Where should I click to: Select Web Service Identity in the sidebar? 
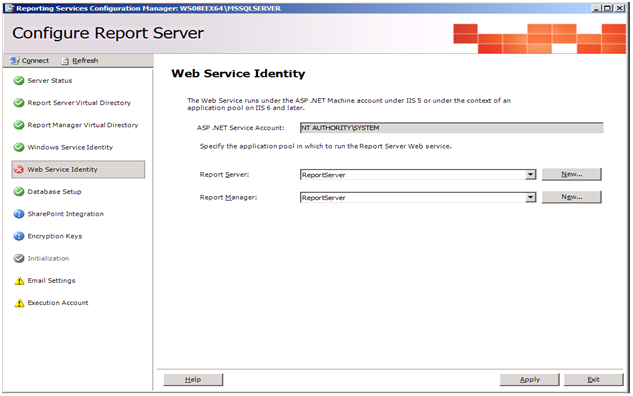pos(78,170)
